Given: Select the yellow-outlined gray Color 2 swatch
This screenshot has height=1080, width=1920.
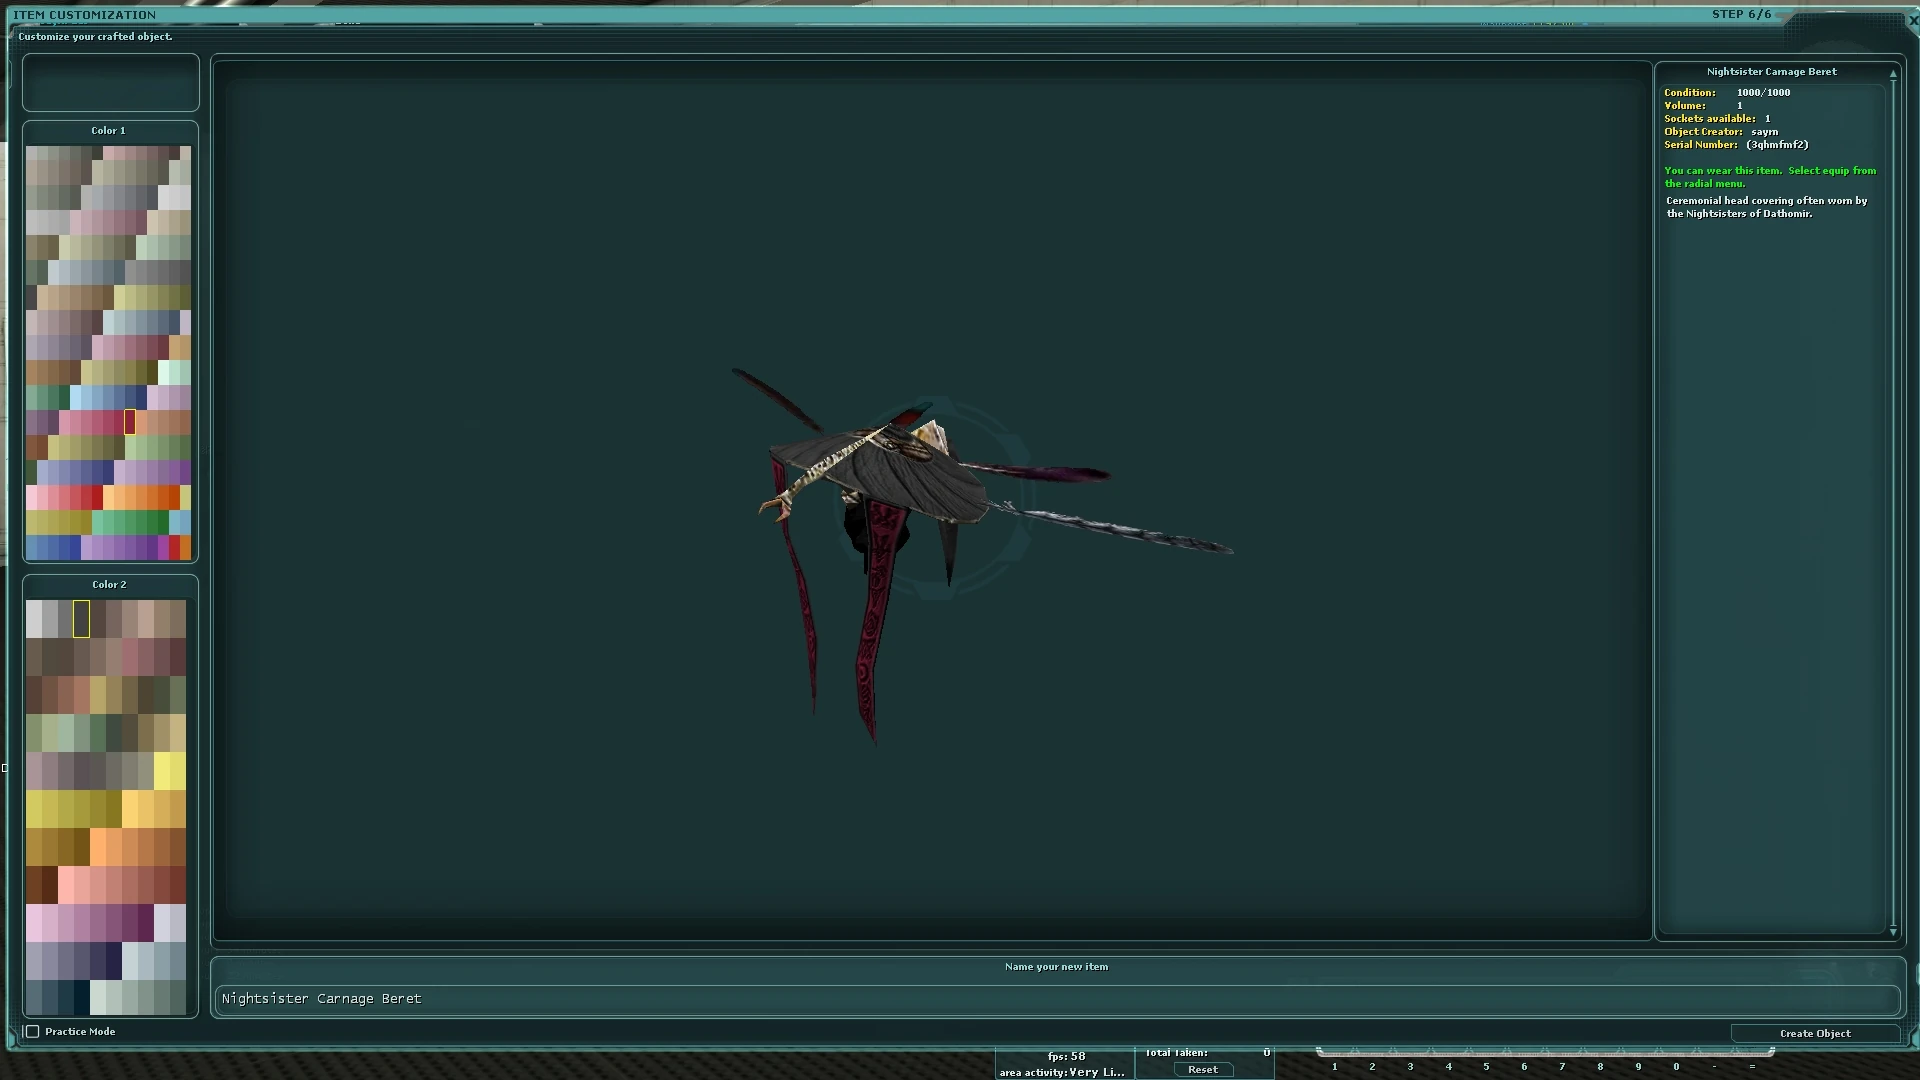Looking at the screenshot, I should (81, 619).
